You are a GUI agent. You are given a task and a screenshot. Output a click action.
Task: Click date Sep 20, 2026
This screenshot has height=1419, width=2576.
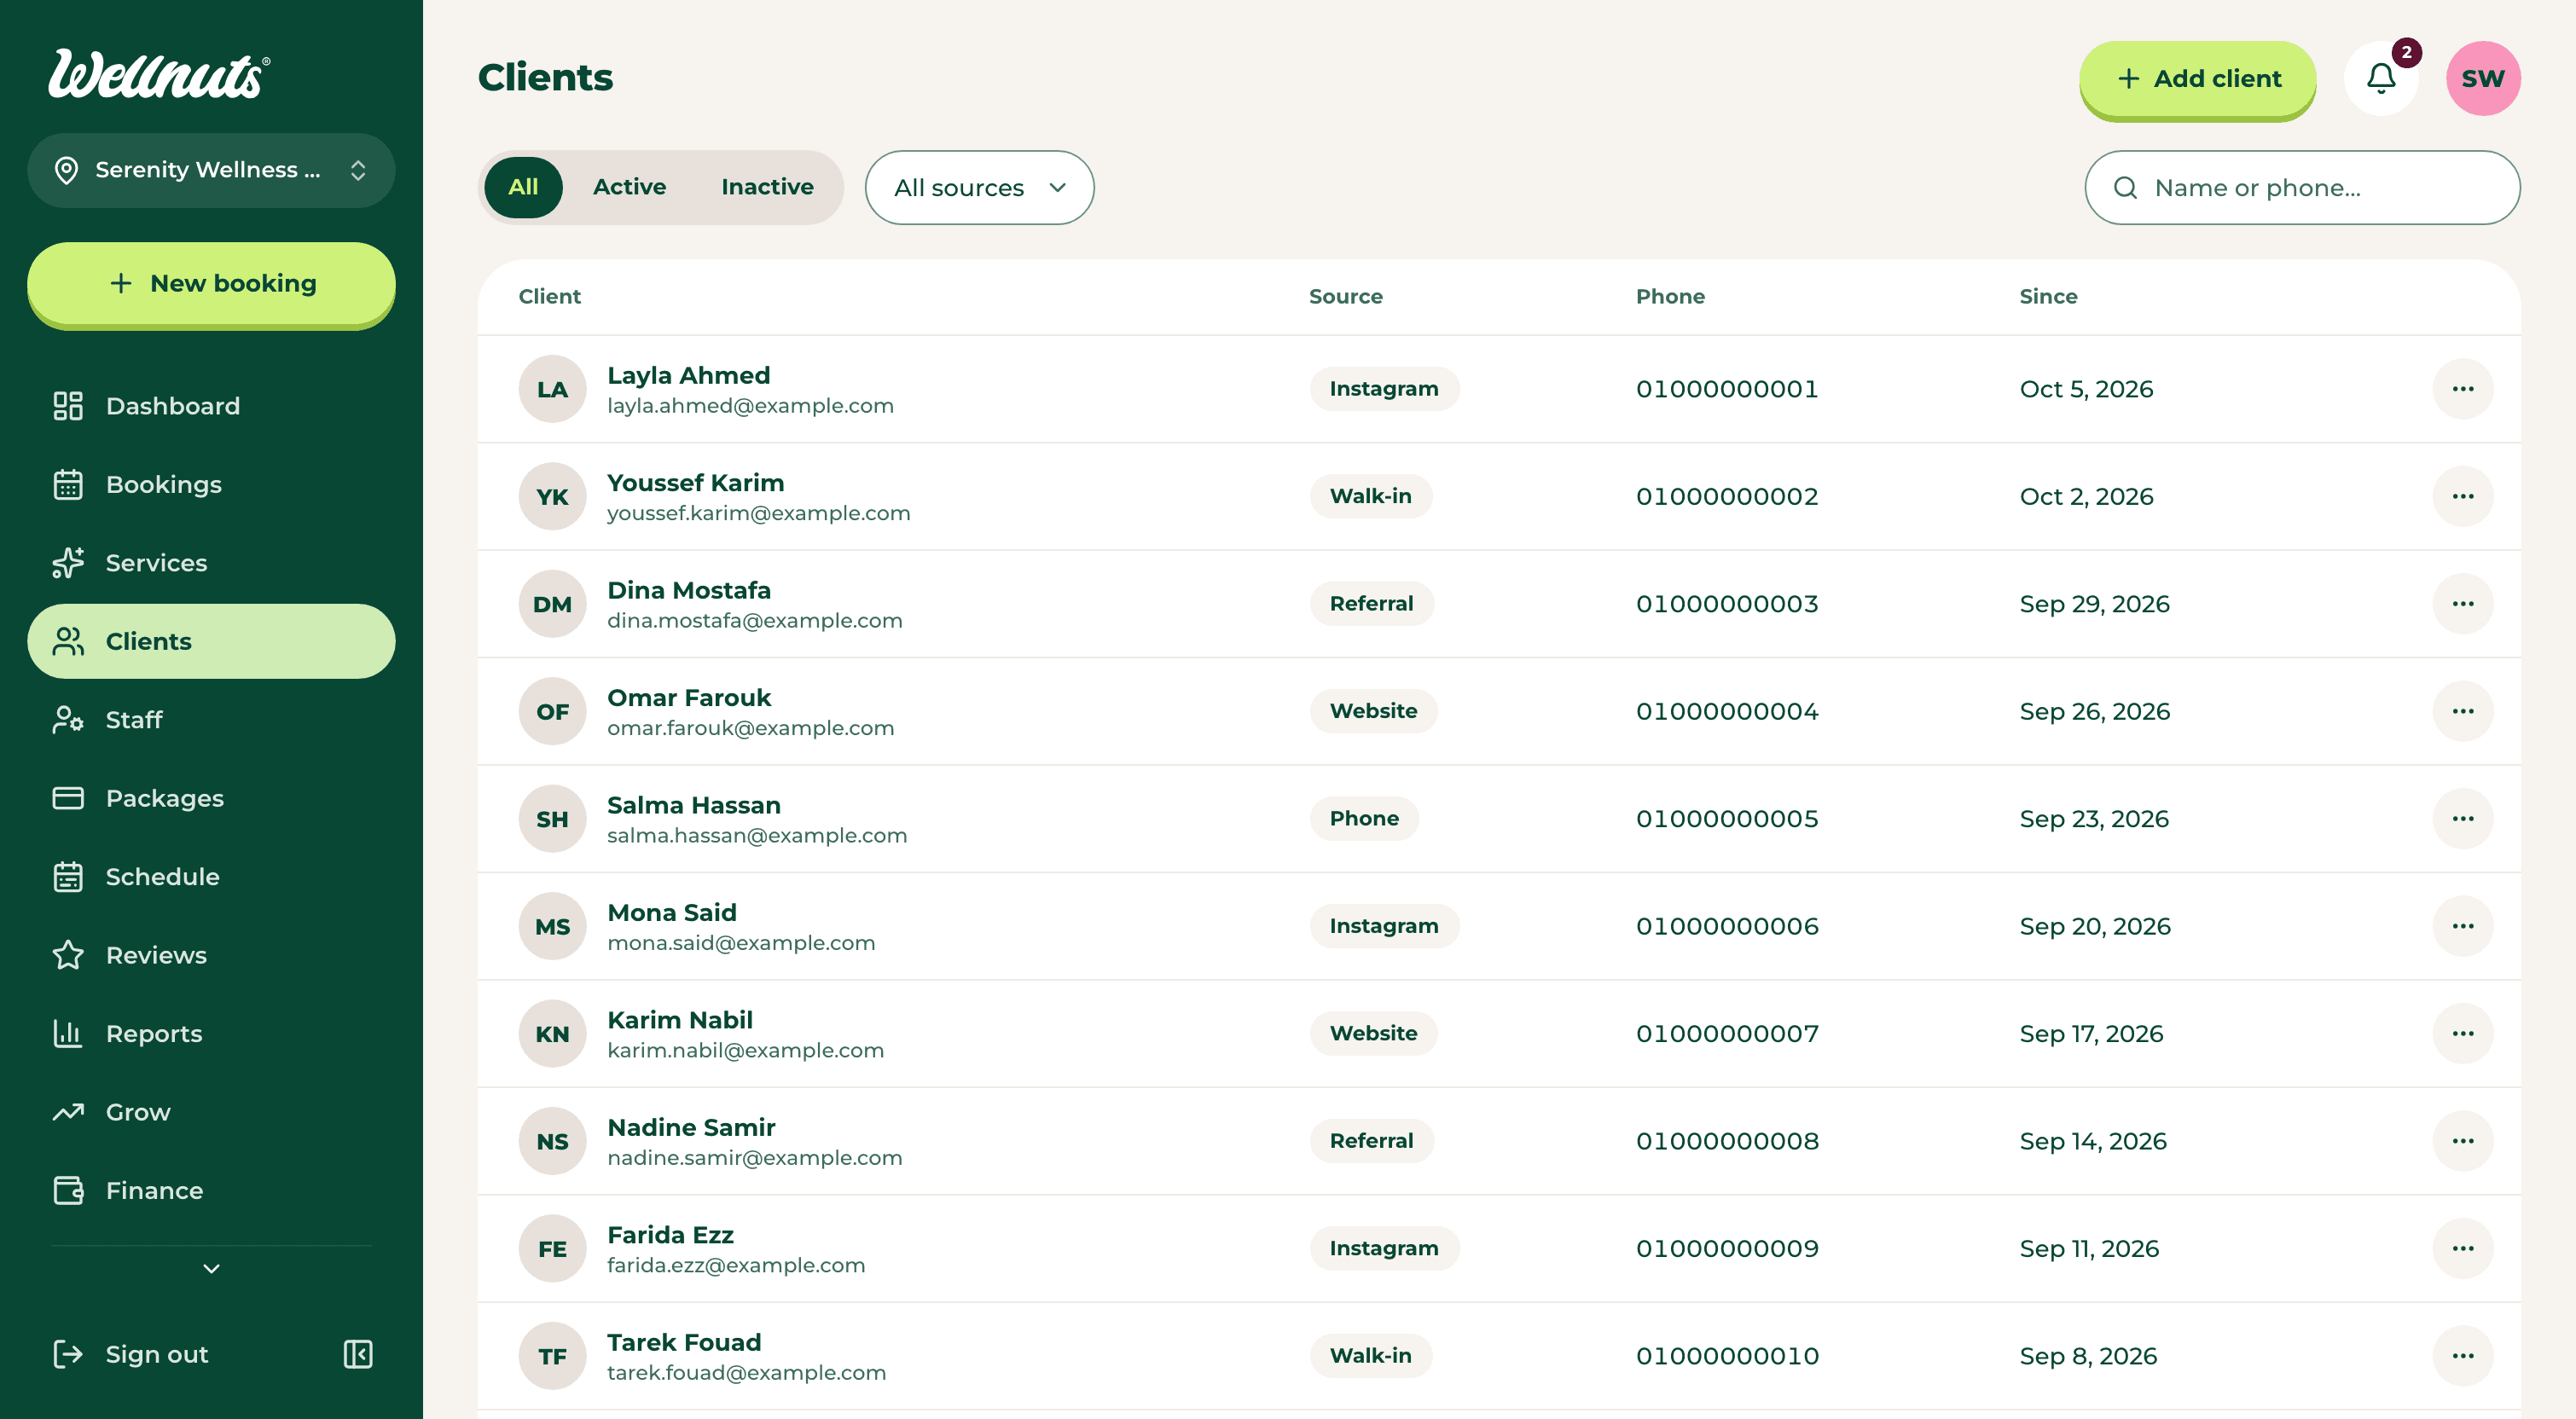(x=2095, y=926)
